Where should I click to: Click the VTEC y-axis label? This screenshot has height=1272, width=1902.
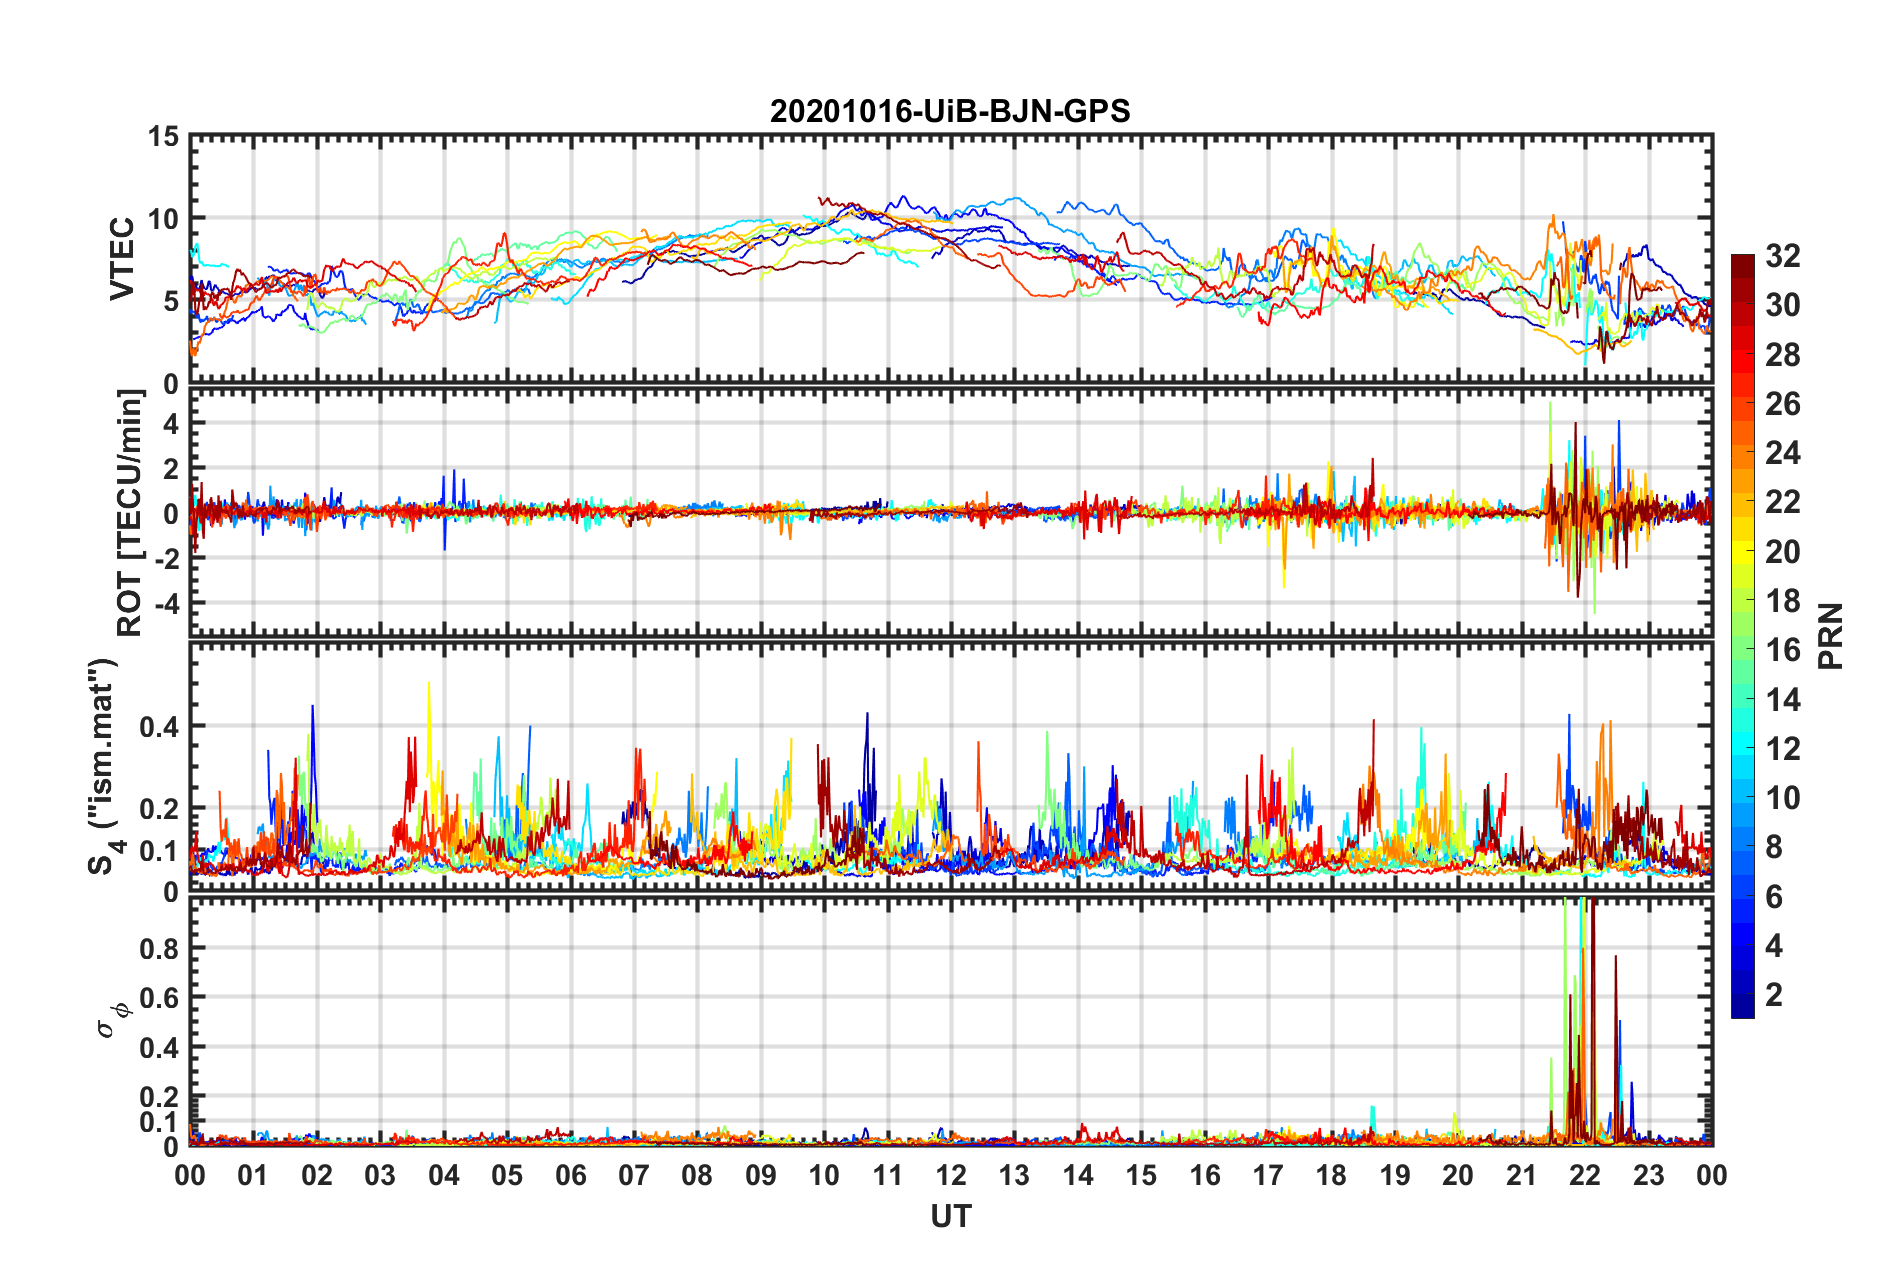[x=122, y=259]
